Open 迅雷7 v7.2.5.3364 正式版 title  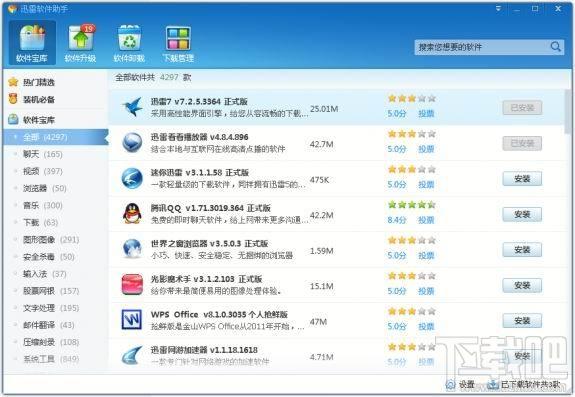[199, 102]
